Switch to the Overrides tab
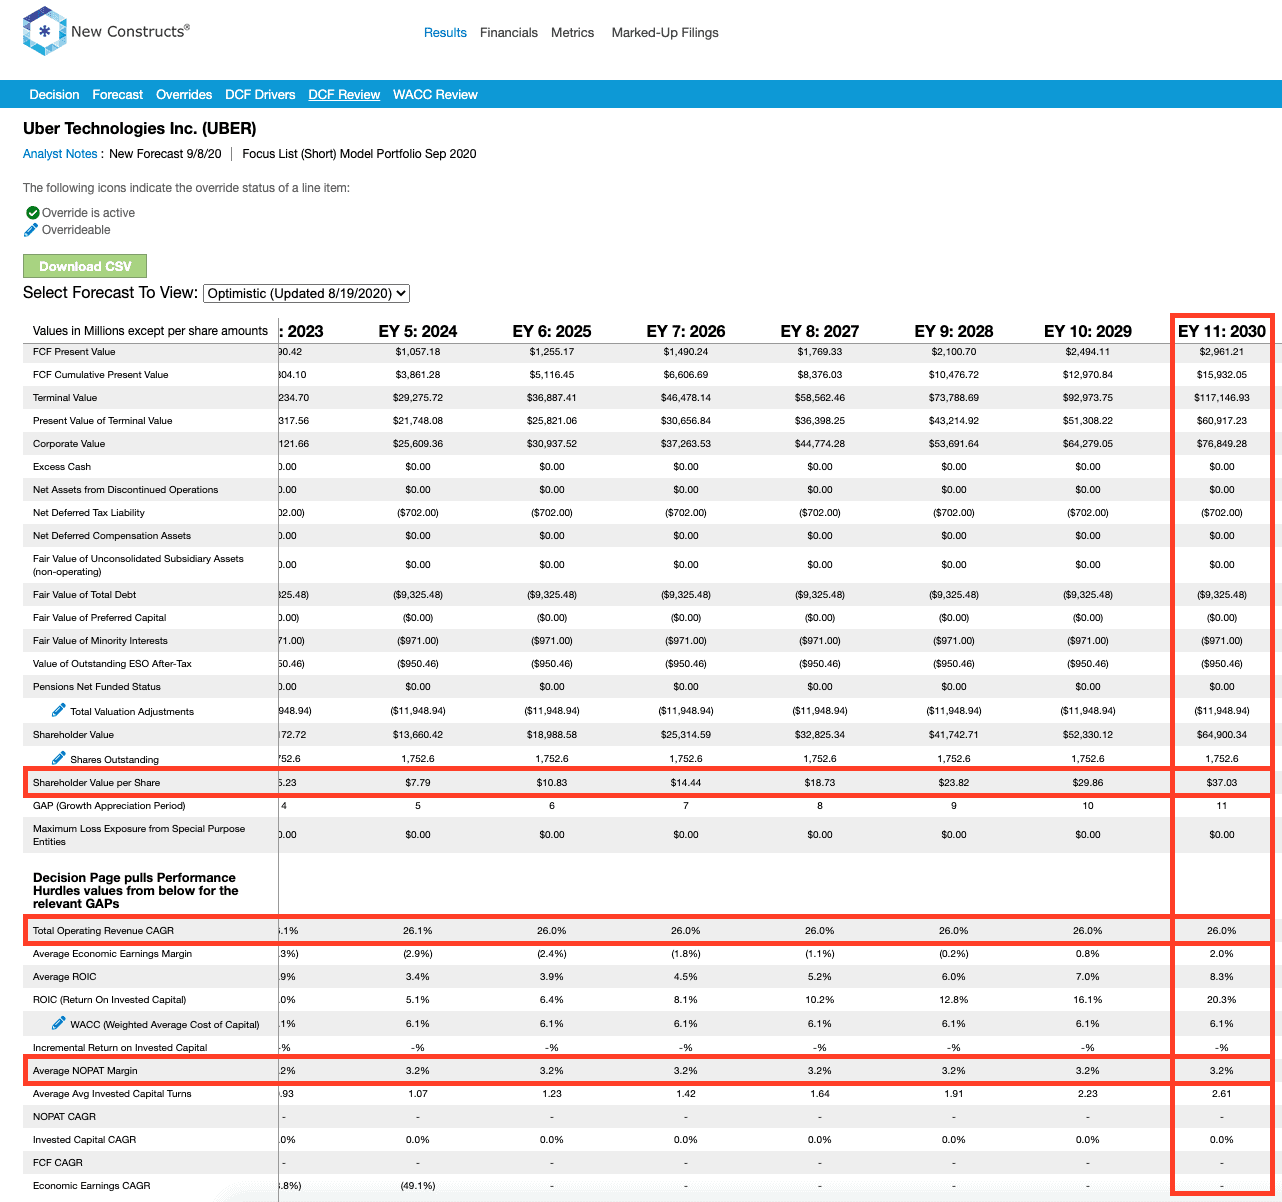This screenshot has height=1202, width=1282. [x=184, y=94]
